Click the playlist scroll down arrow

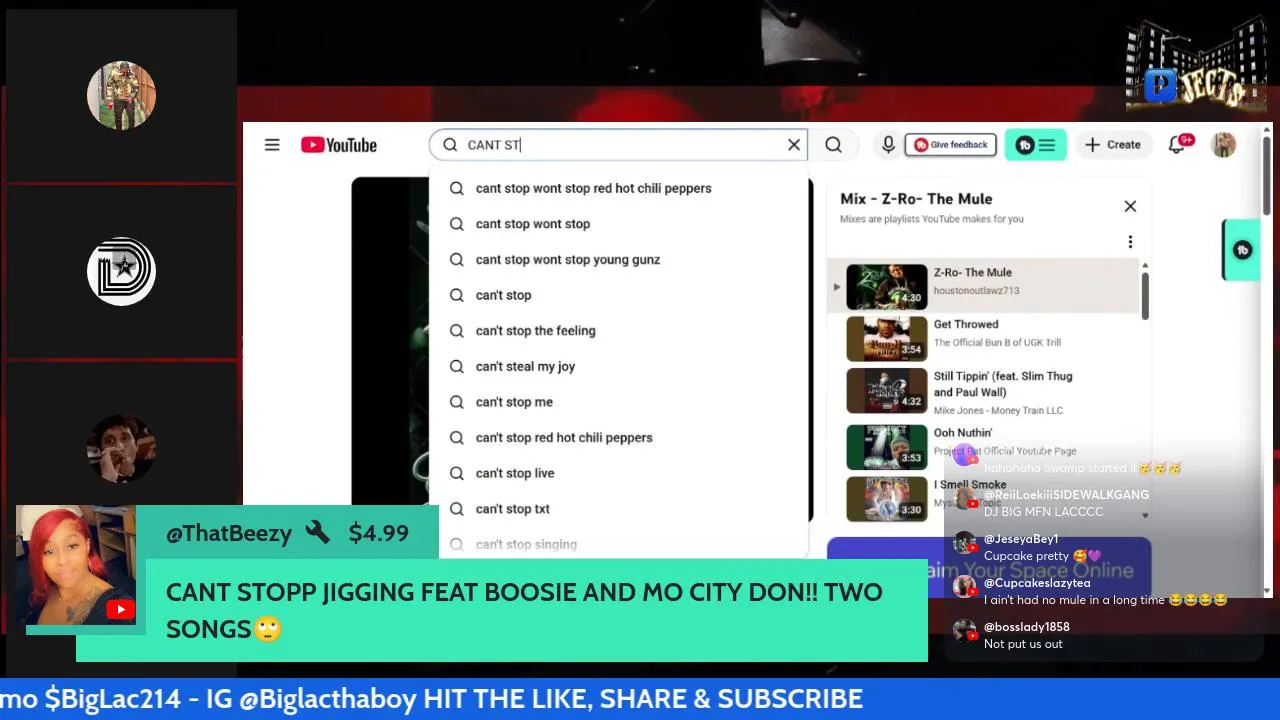(x=1145, y=515)
